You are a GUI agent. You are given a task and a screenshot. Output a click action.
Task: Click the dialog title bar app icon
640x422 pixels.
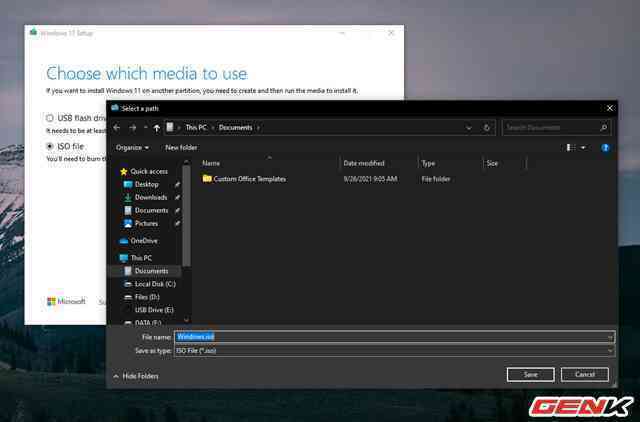tap(115, 108)
